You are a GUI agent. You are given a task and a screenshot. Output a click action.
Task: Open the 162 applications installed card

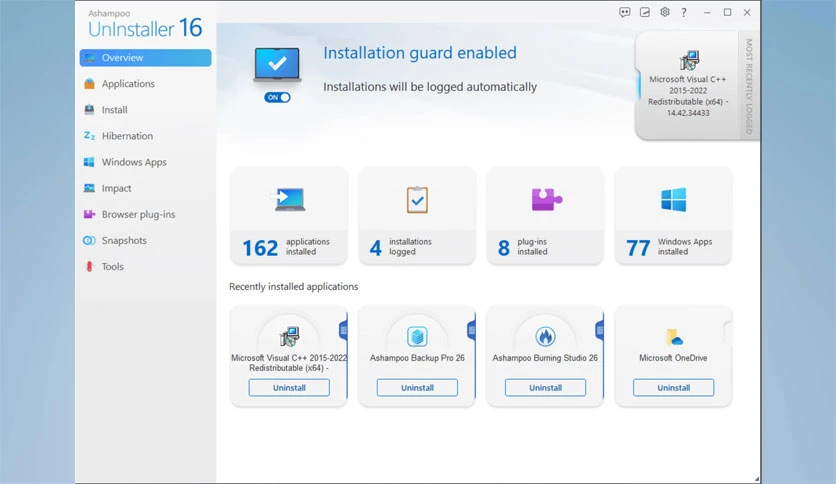[288, 216]
